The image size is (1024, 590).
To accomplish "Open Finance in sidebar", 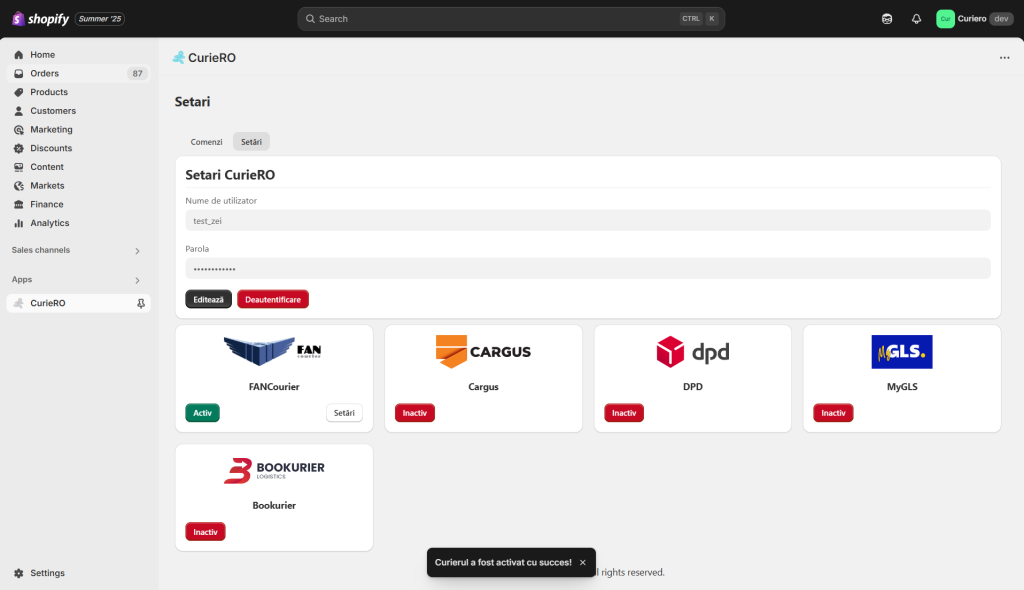I will [46, 205].
